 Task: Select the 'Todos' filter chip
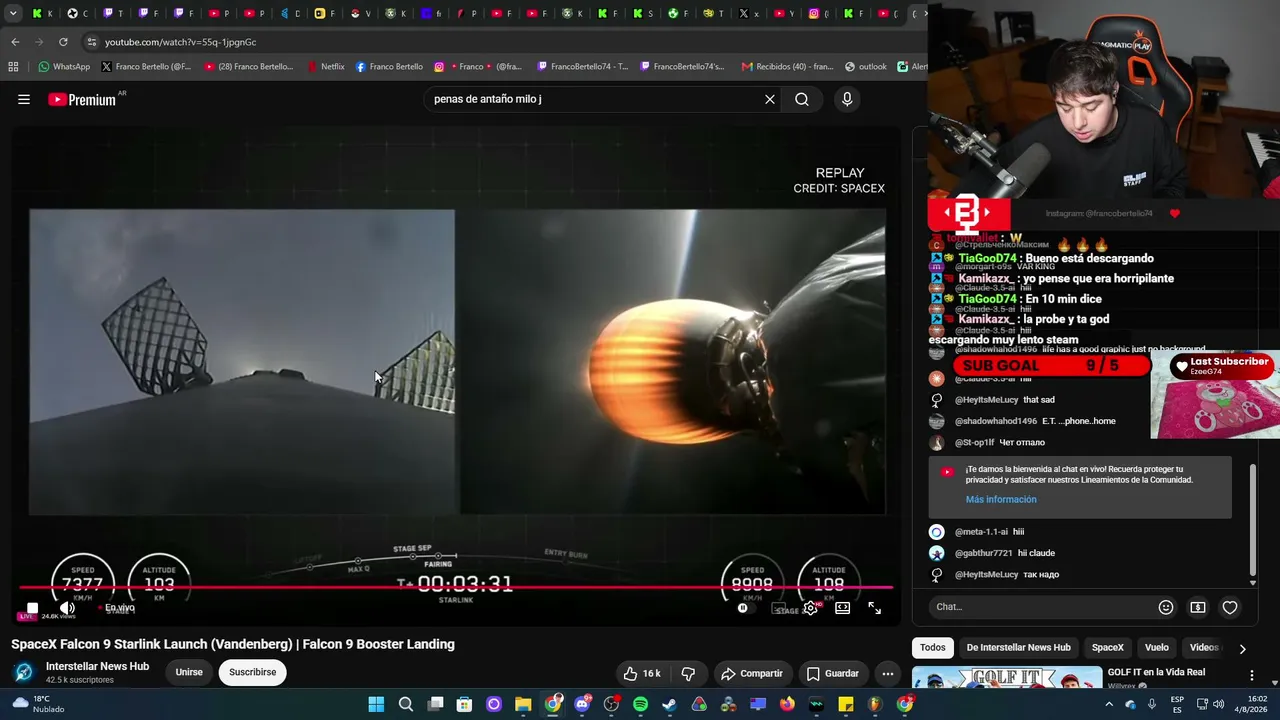coord(932,647)
